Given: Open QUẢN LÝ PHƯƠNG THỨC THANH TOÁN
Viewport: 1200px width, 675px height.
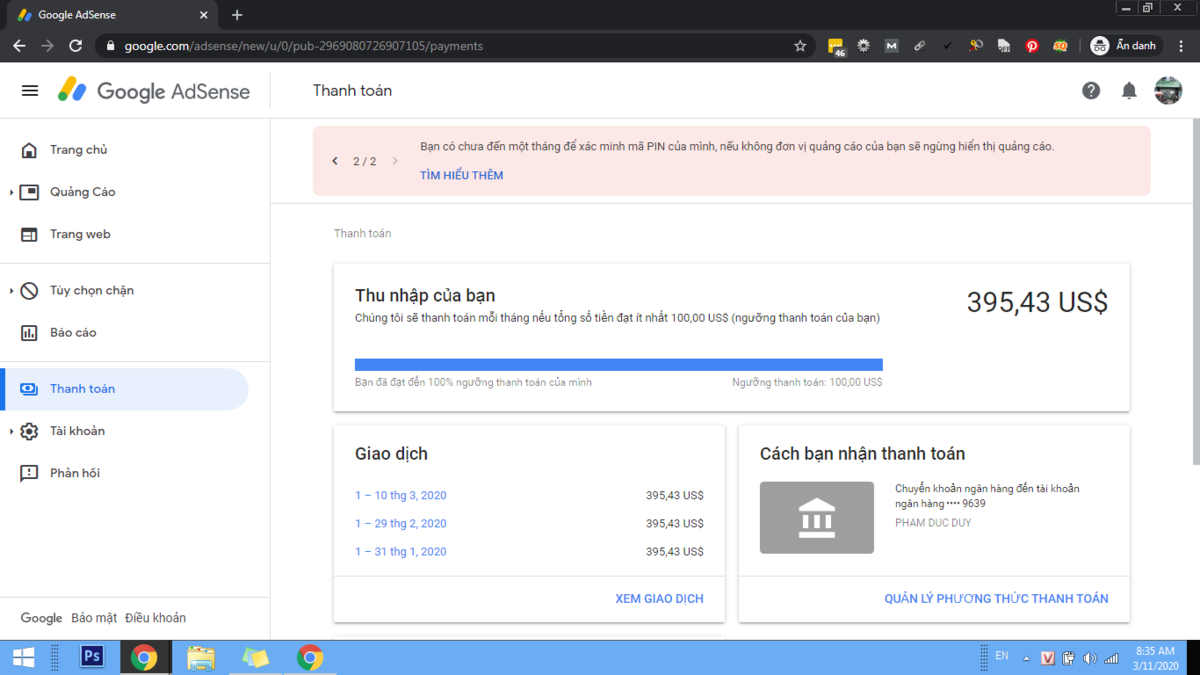Looking at the screenshot, I should click(996, 599).
